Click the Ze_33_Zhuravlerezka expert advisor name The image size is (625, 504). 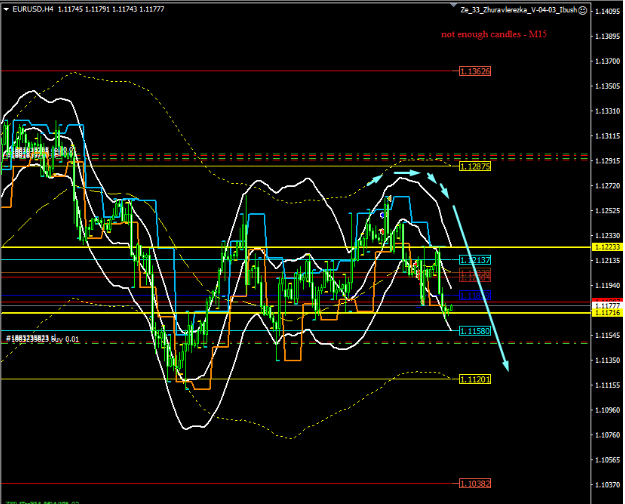click(x=517, y=9)
